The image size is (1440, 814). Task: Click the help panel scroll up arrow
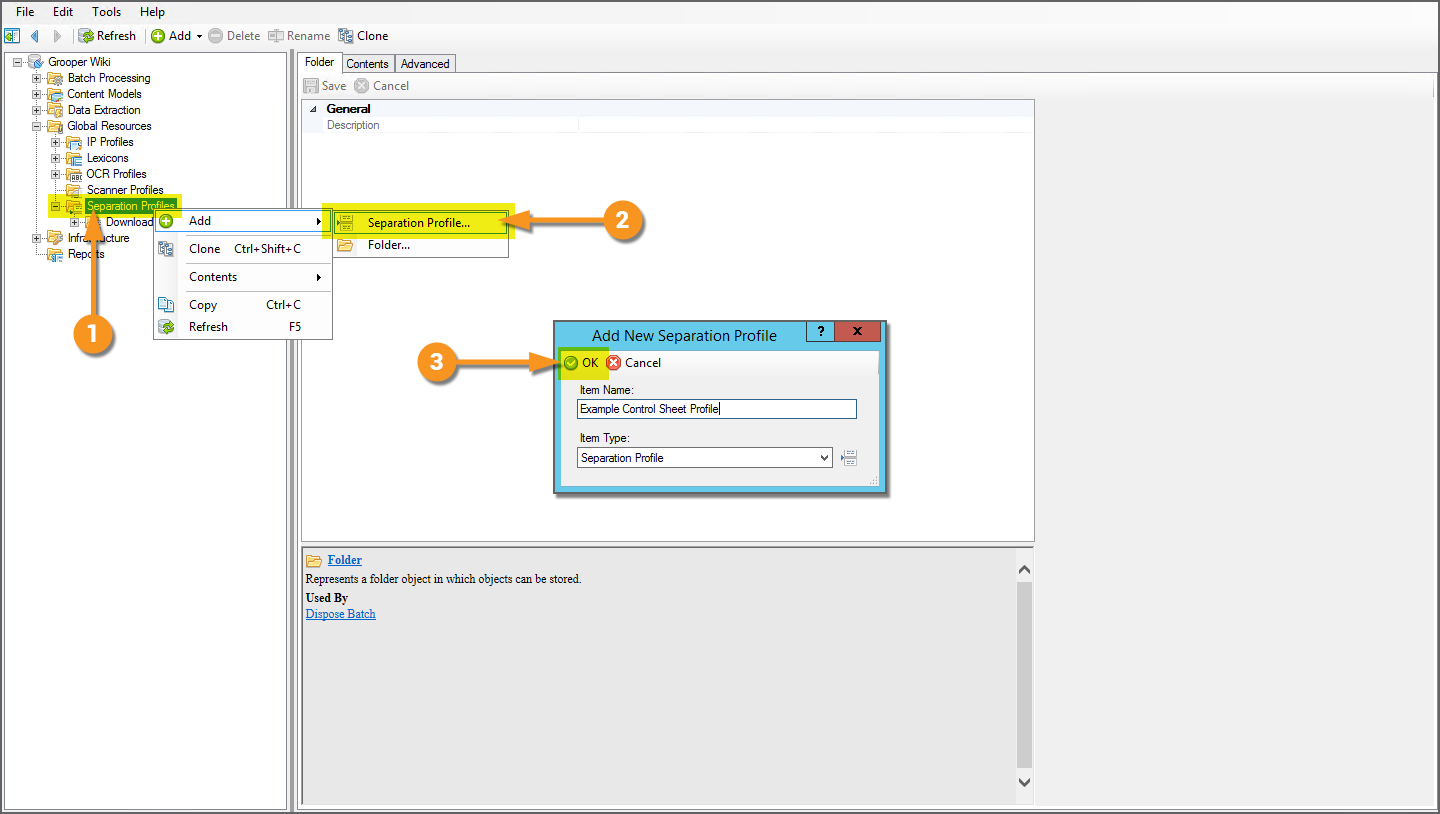[1024, 570]
